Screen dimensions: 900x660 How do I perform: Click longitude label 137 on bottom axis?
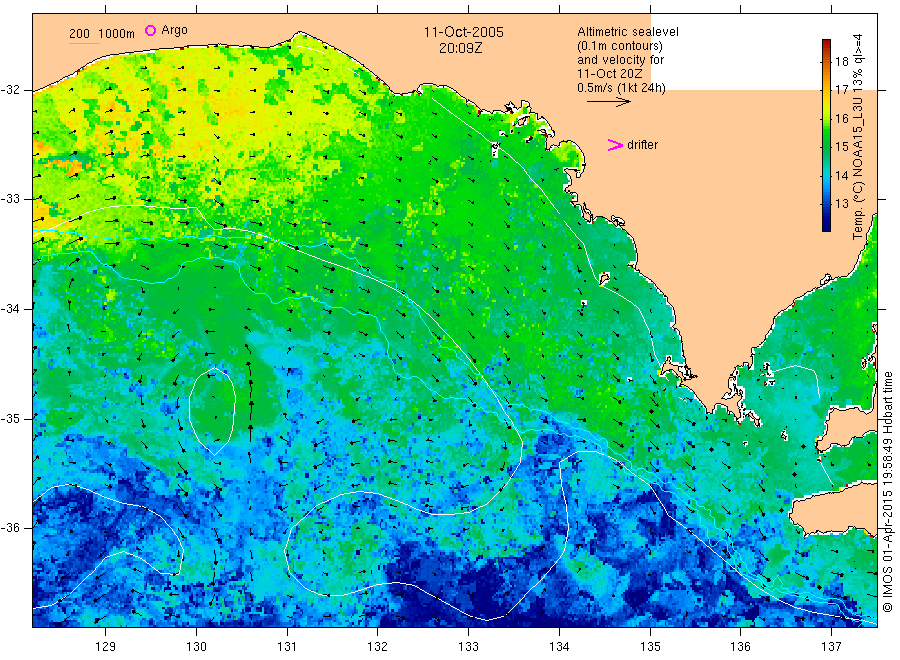[831, 647]
